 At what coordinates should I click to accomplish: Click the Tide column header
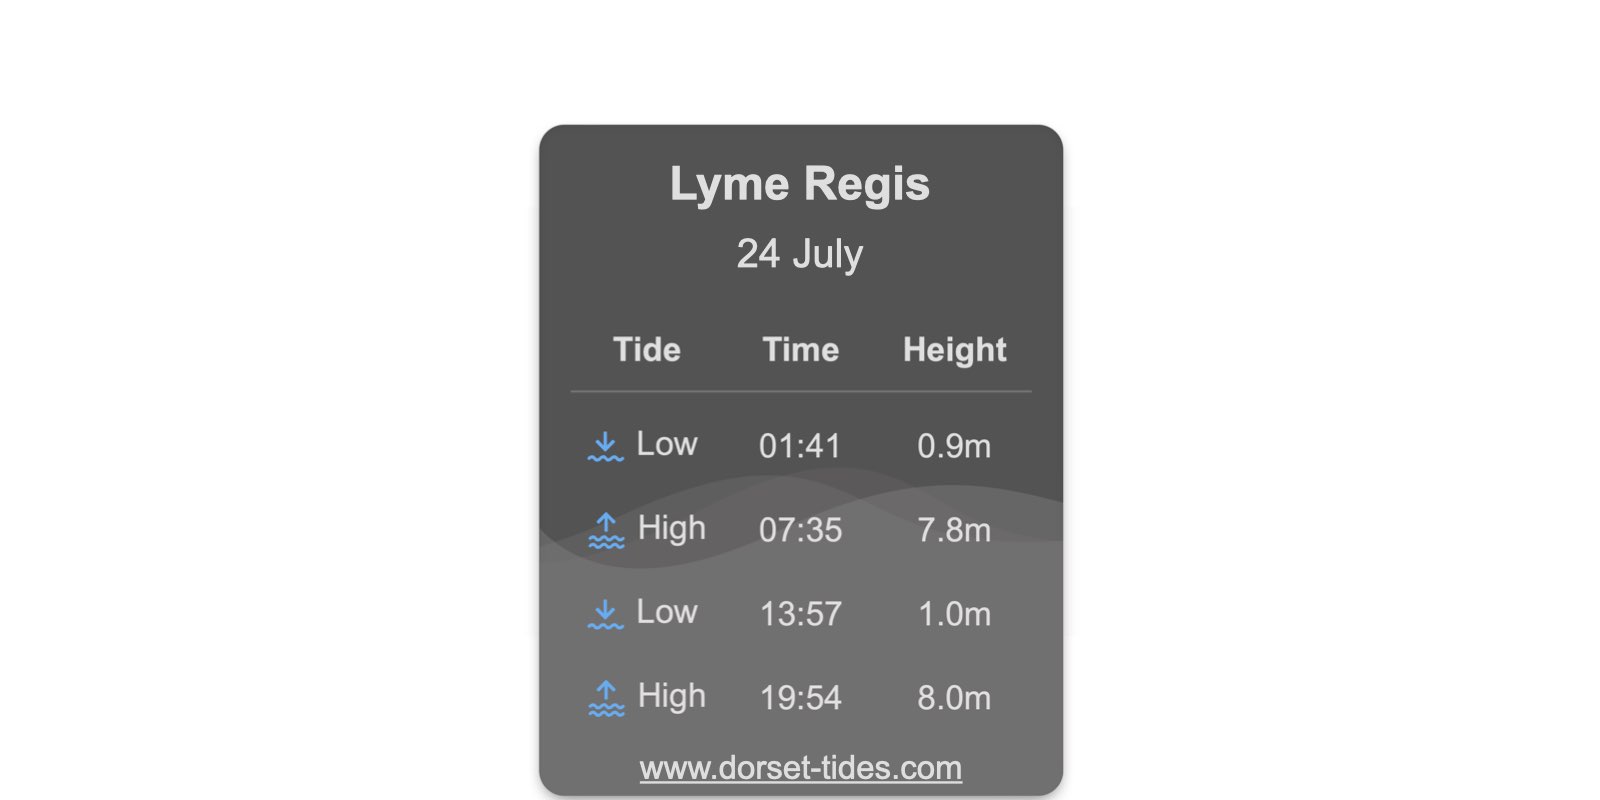pos(647,349)
